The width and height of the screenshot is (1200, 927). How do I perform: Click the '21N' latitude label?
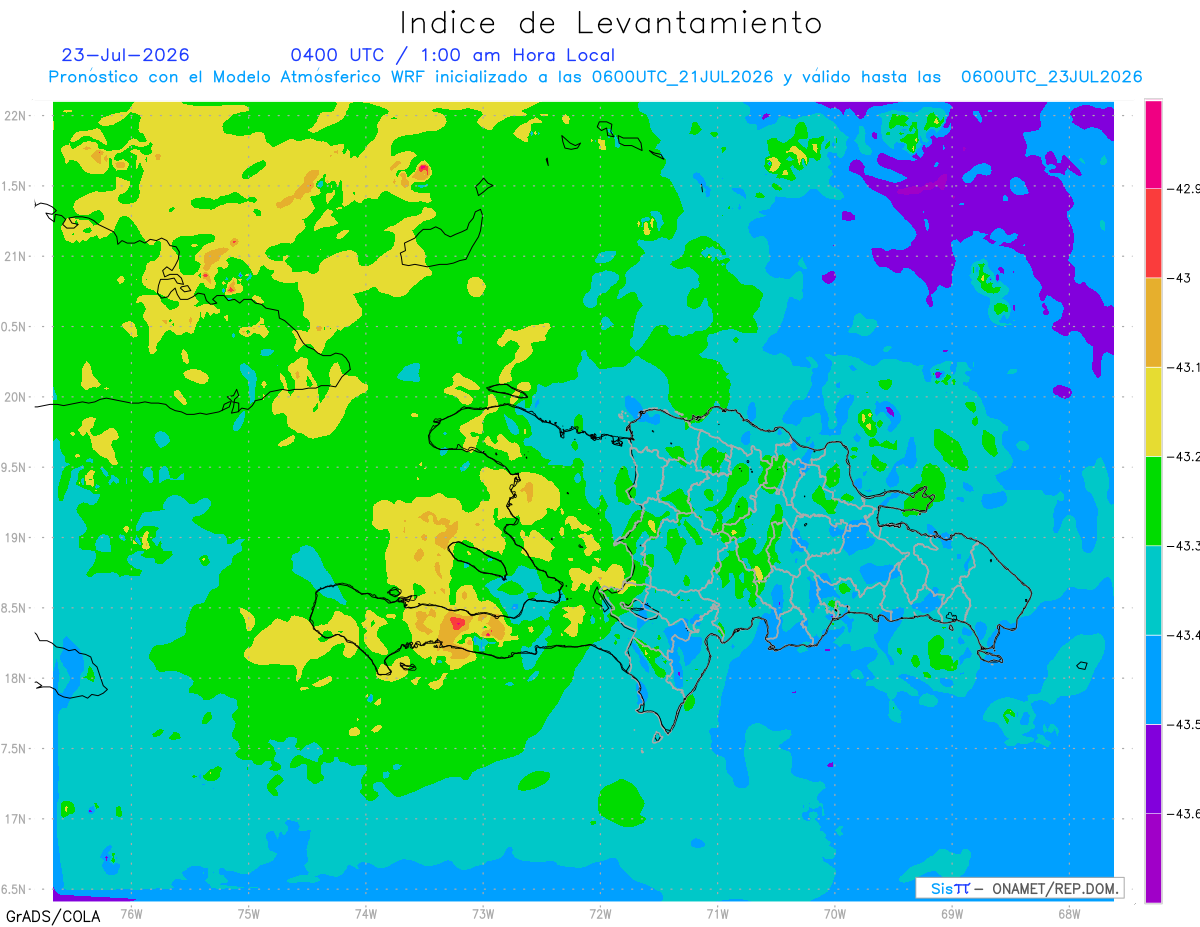coord(17,256)
